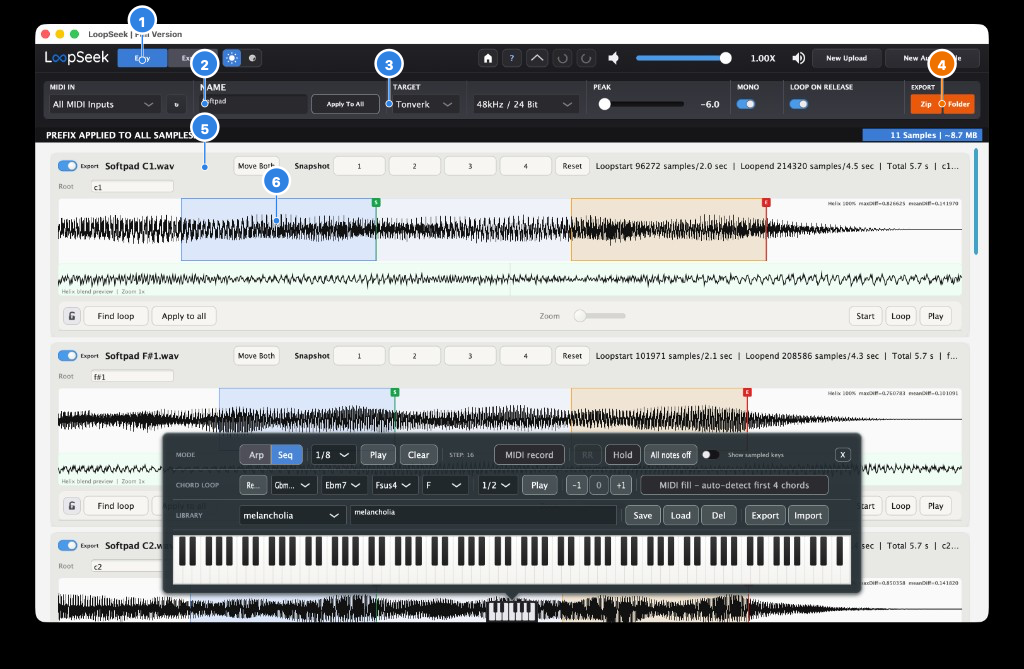This screenshot has width=1024, height=669.
Task: Switch to light theme sun icon
Action: coord(232,58)
